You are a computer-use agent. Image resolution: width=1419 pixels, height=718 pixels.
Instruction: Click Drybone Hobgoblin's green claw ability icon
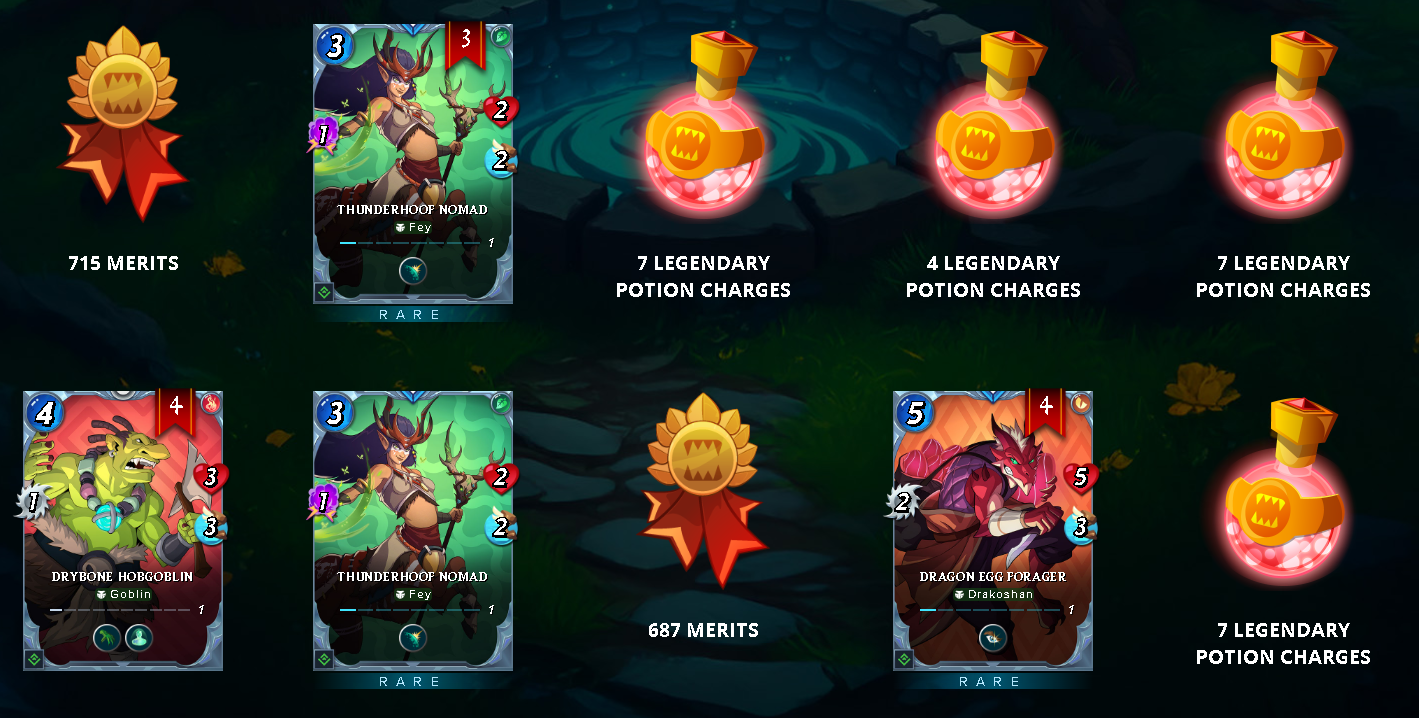point(107,637)
